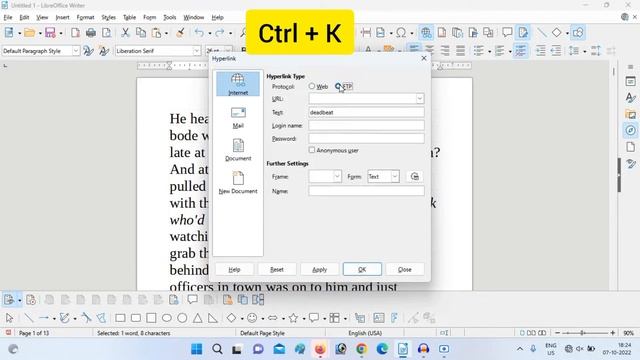
Task: Click the Special Character omega icon
Action: (x=401, y=33)
